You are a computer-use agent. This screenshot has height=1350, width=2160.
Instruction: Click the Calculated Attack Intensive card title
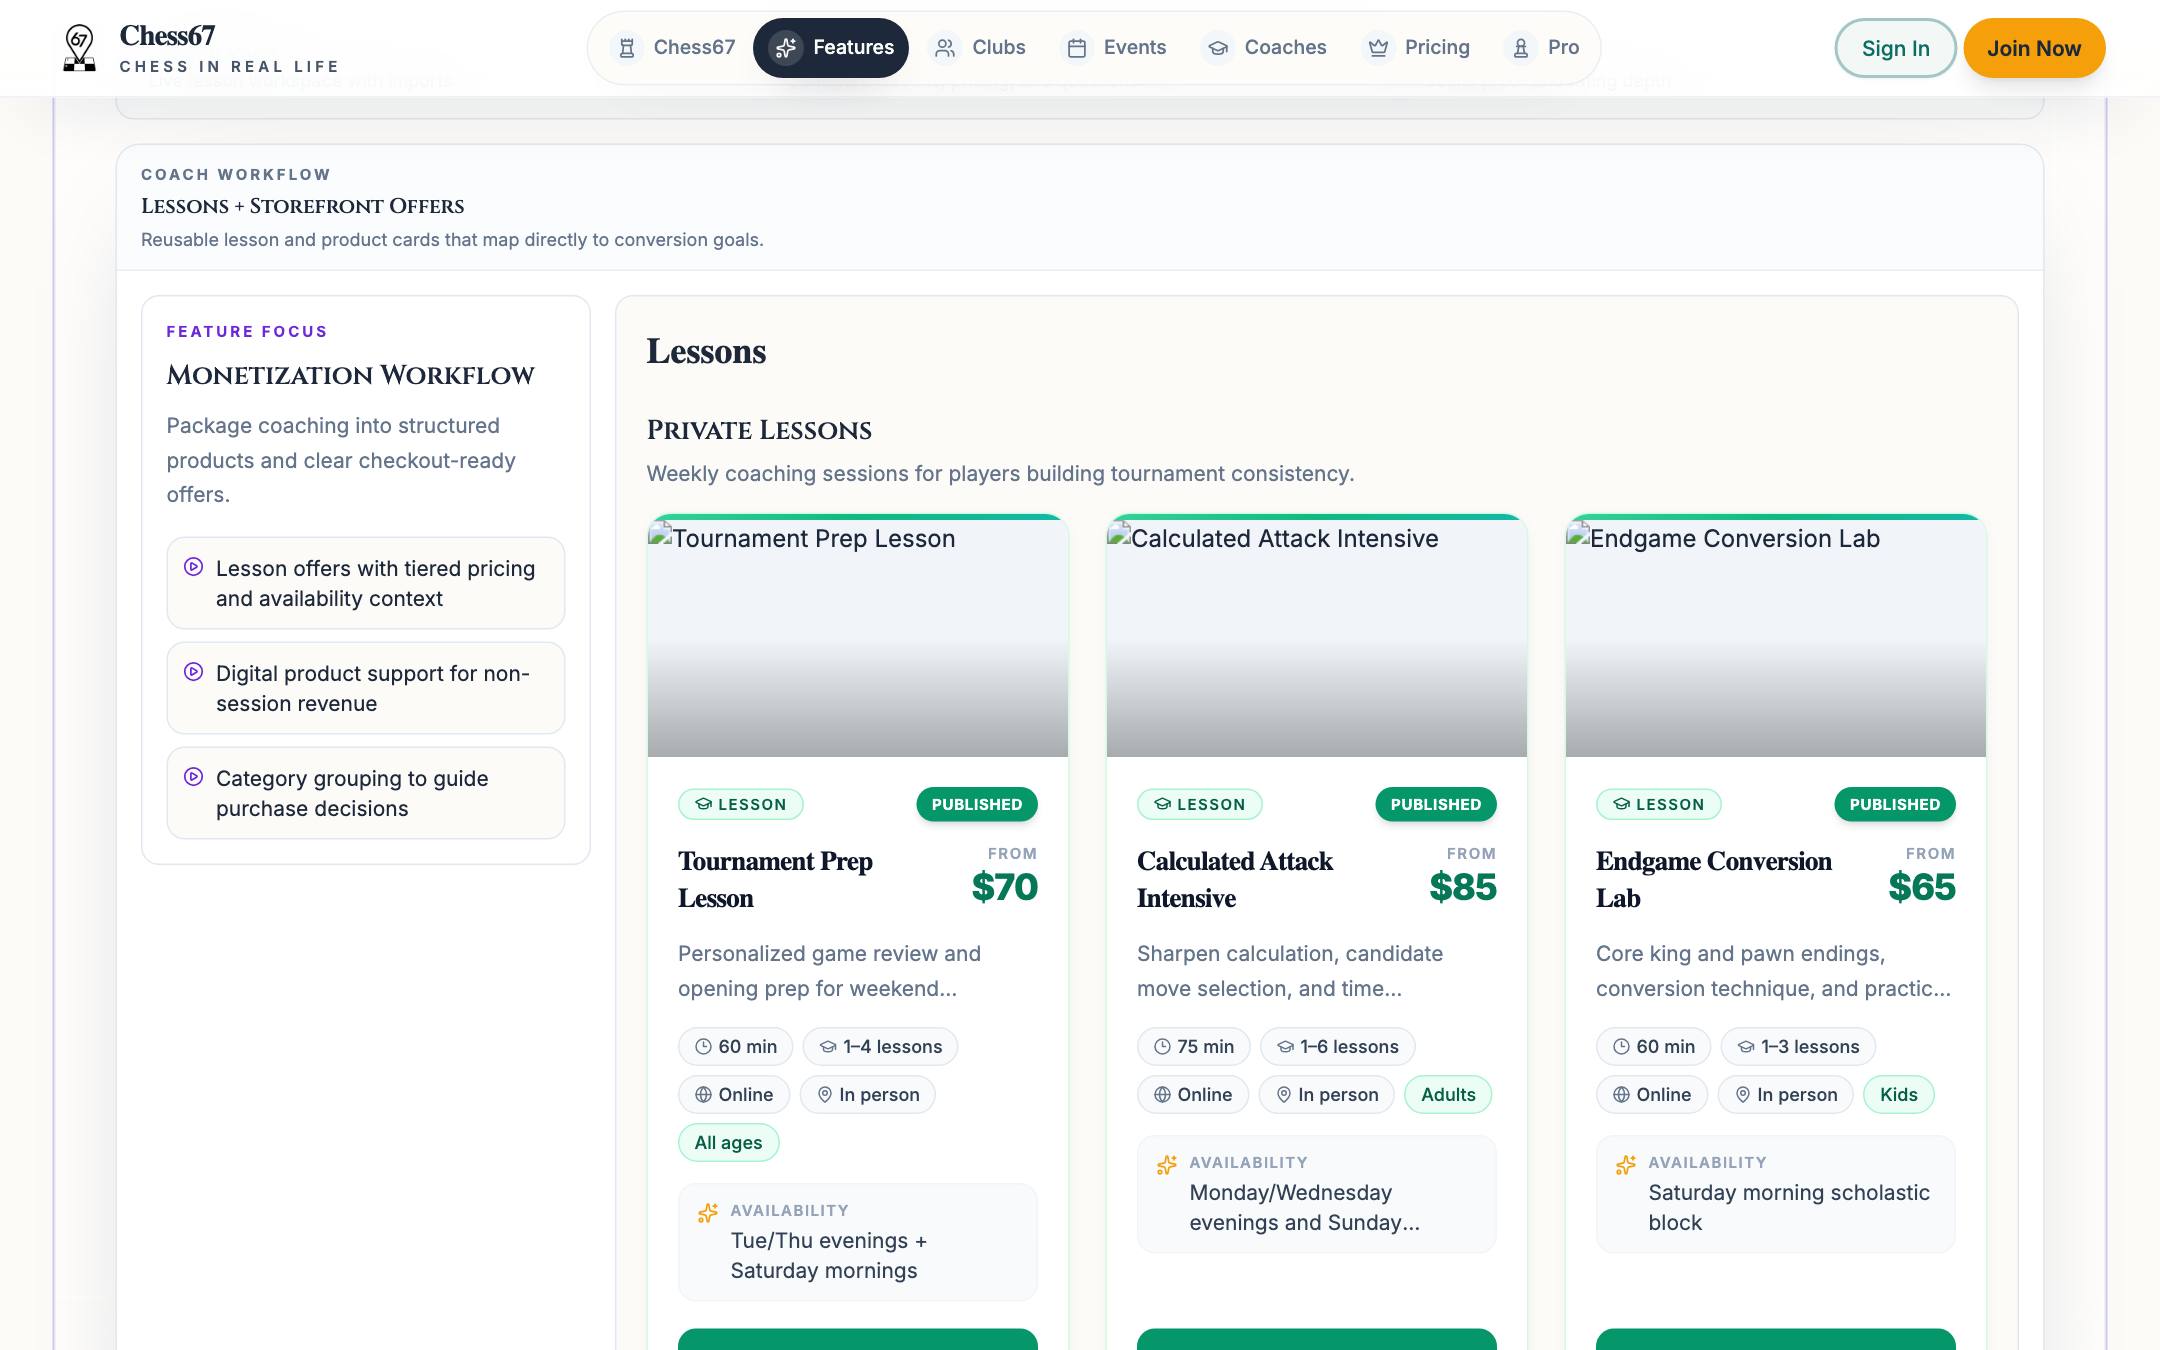[1235, 880]
